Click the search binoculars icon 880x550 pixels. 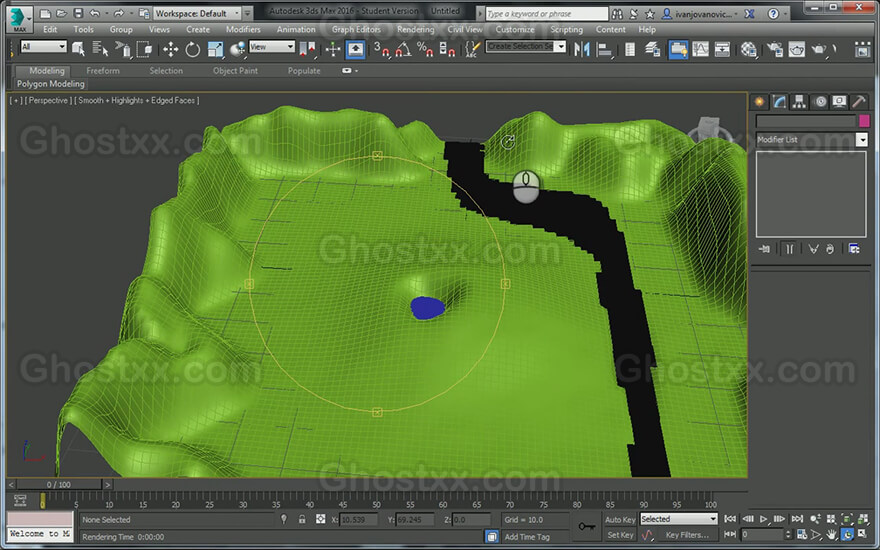click(x=617, y=13)
